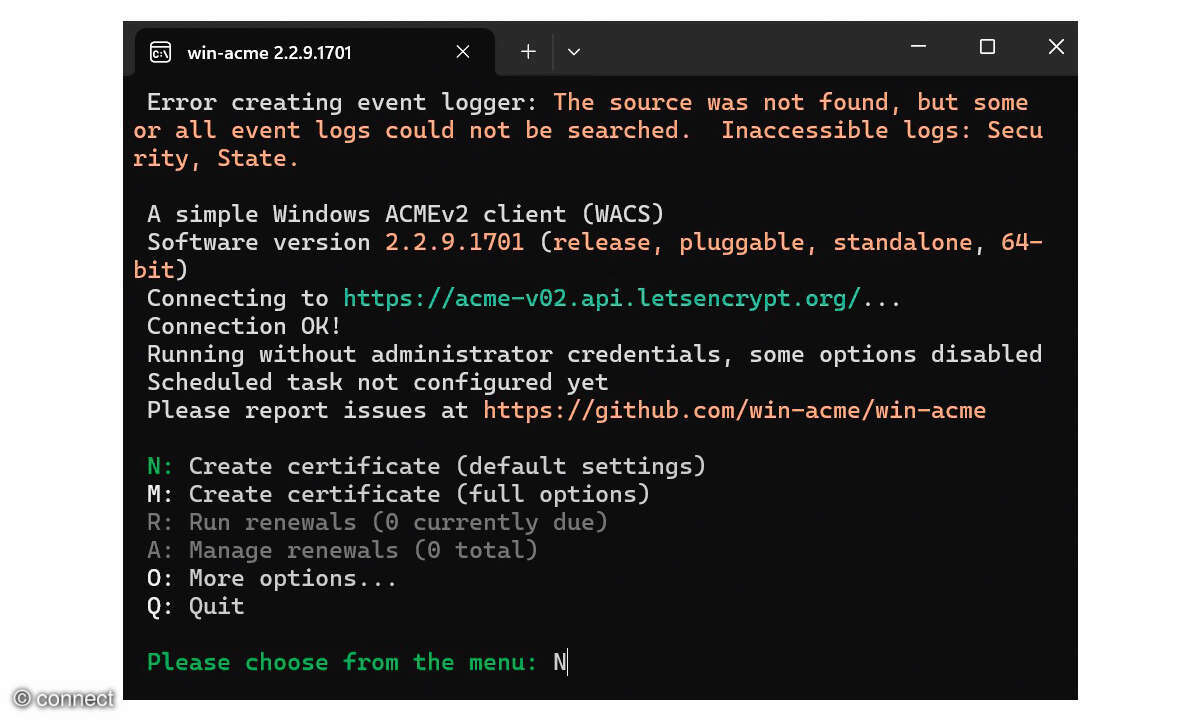The image size is (1200, 720).
Task: Click 'A simple Windows ACMEv2 client (WACS)' line
Action: pos(405,214)
